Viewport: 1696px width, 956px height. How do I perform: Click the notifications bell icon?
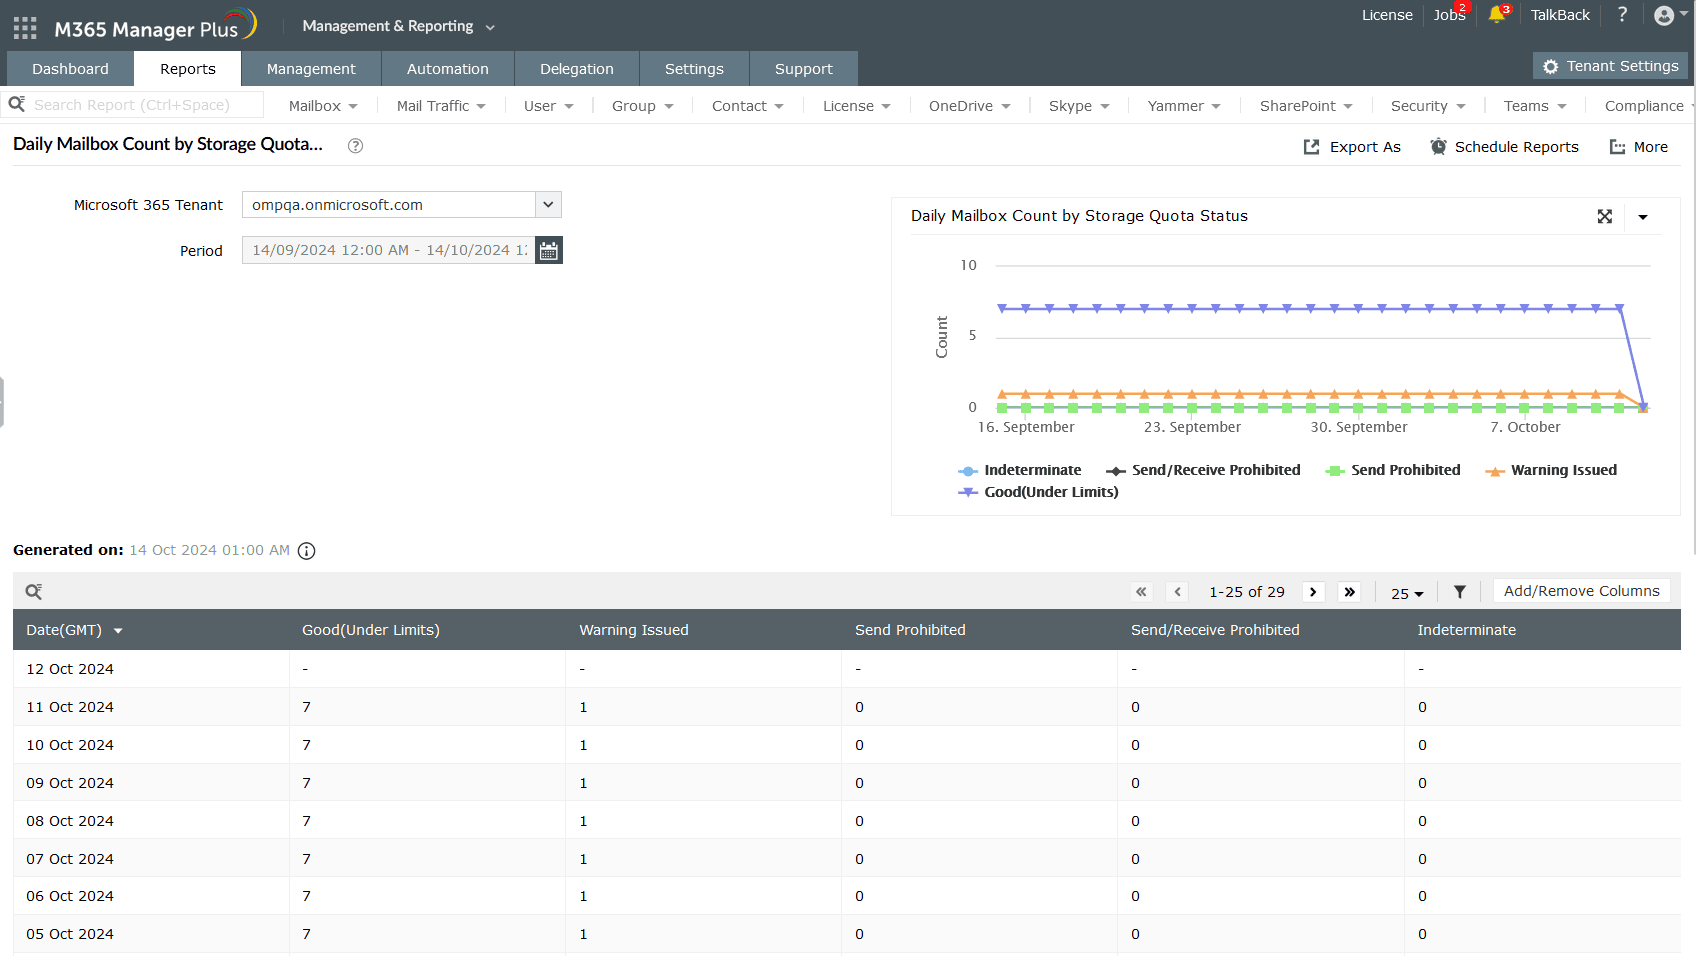1496,15
